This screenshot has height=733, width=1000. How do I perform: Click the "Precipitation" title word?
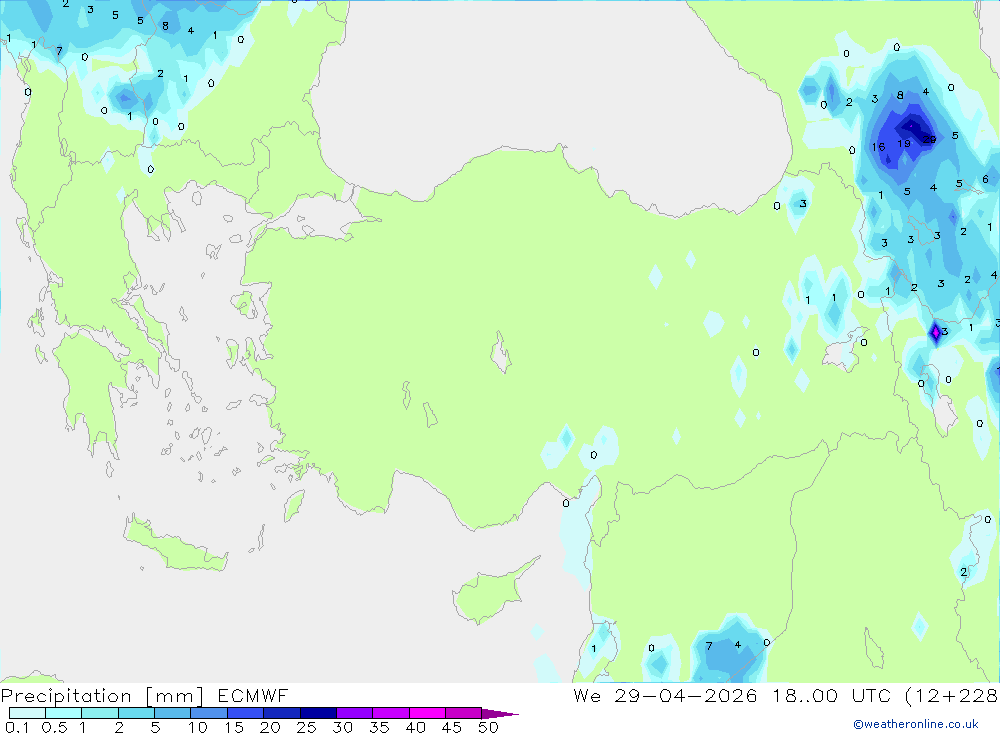(x=66, y=696)
